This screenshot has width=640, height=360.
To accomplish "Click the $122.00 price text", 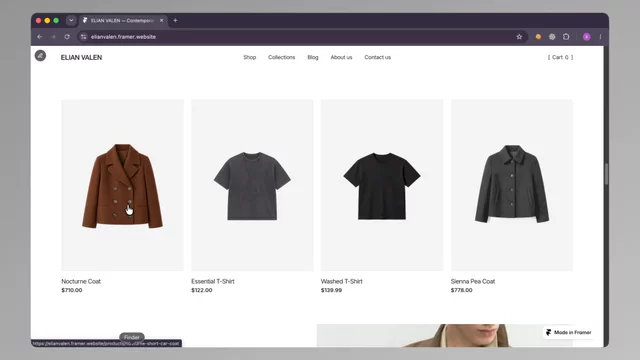I will (x=202, y=290).
